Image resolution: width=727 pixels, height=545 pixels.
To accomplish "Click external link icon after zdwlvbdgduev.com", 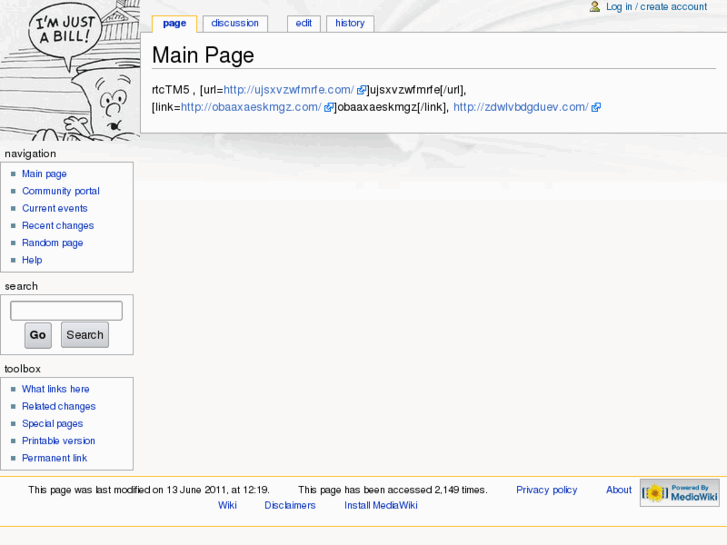I will 596,108.
